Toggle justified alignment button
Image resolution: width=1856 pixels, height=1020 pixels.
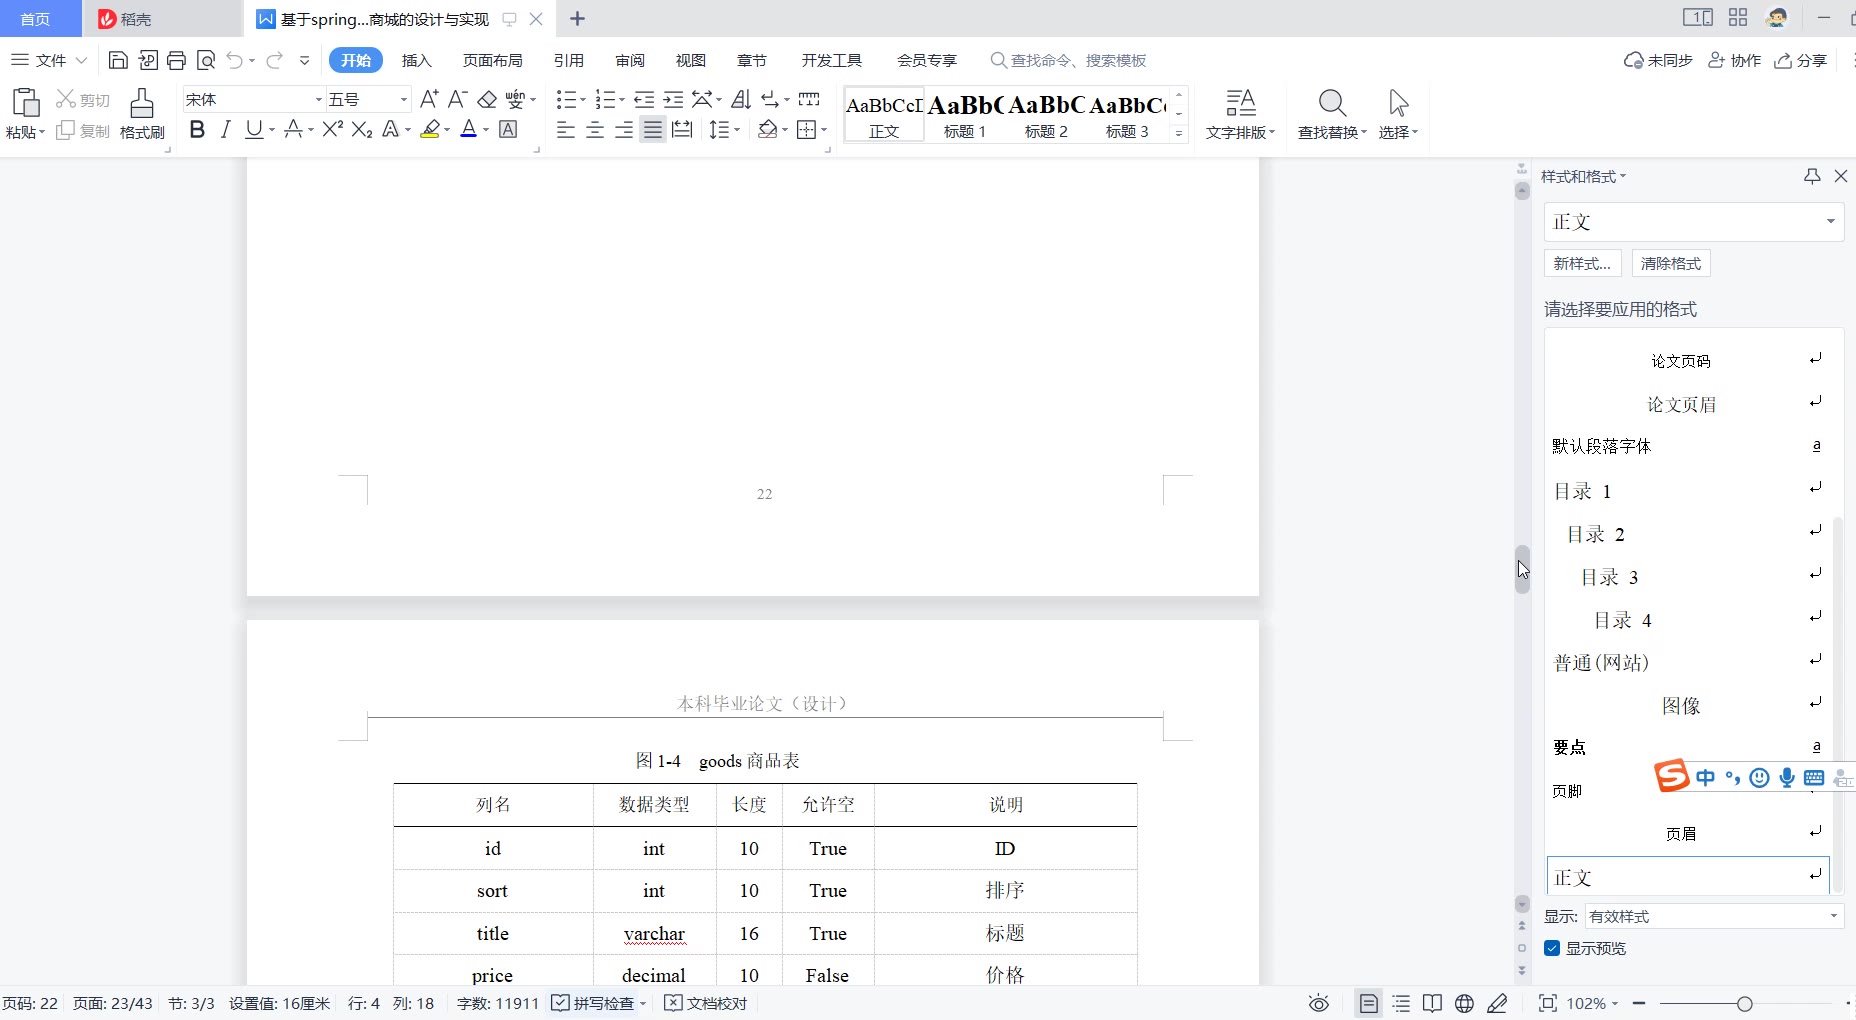(x=653, y=129)
